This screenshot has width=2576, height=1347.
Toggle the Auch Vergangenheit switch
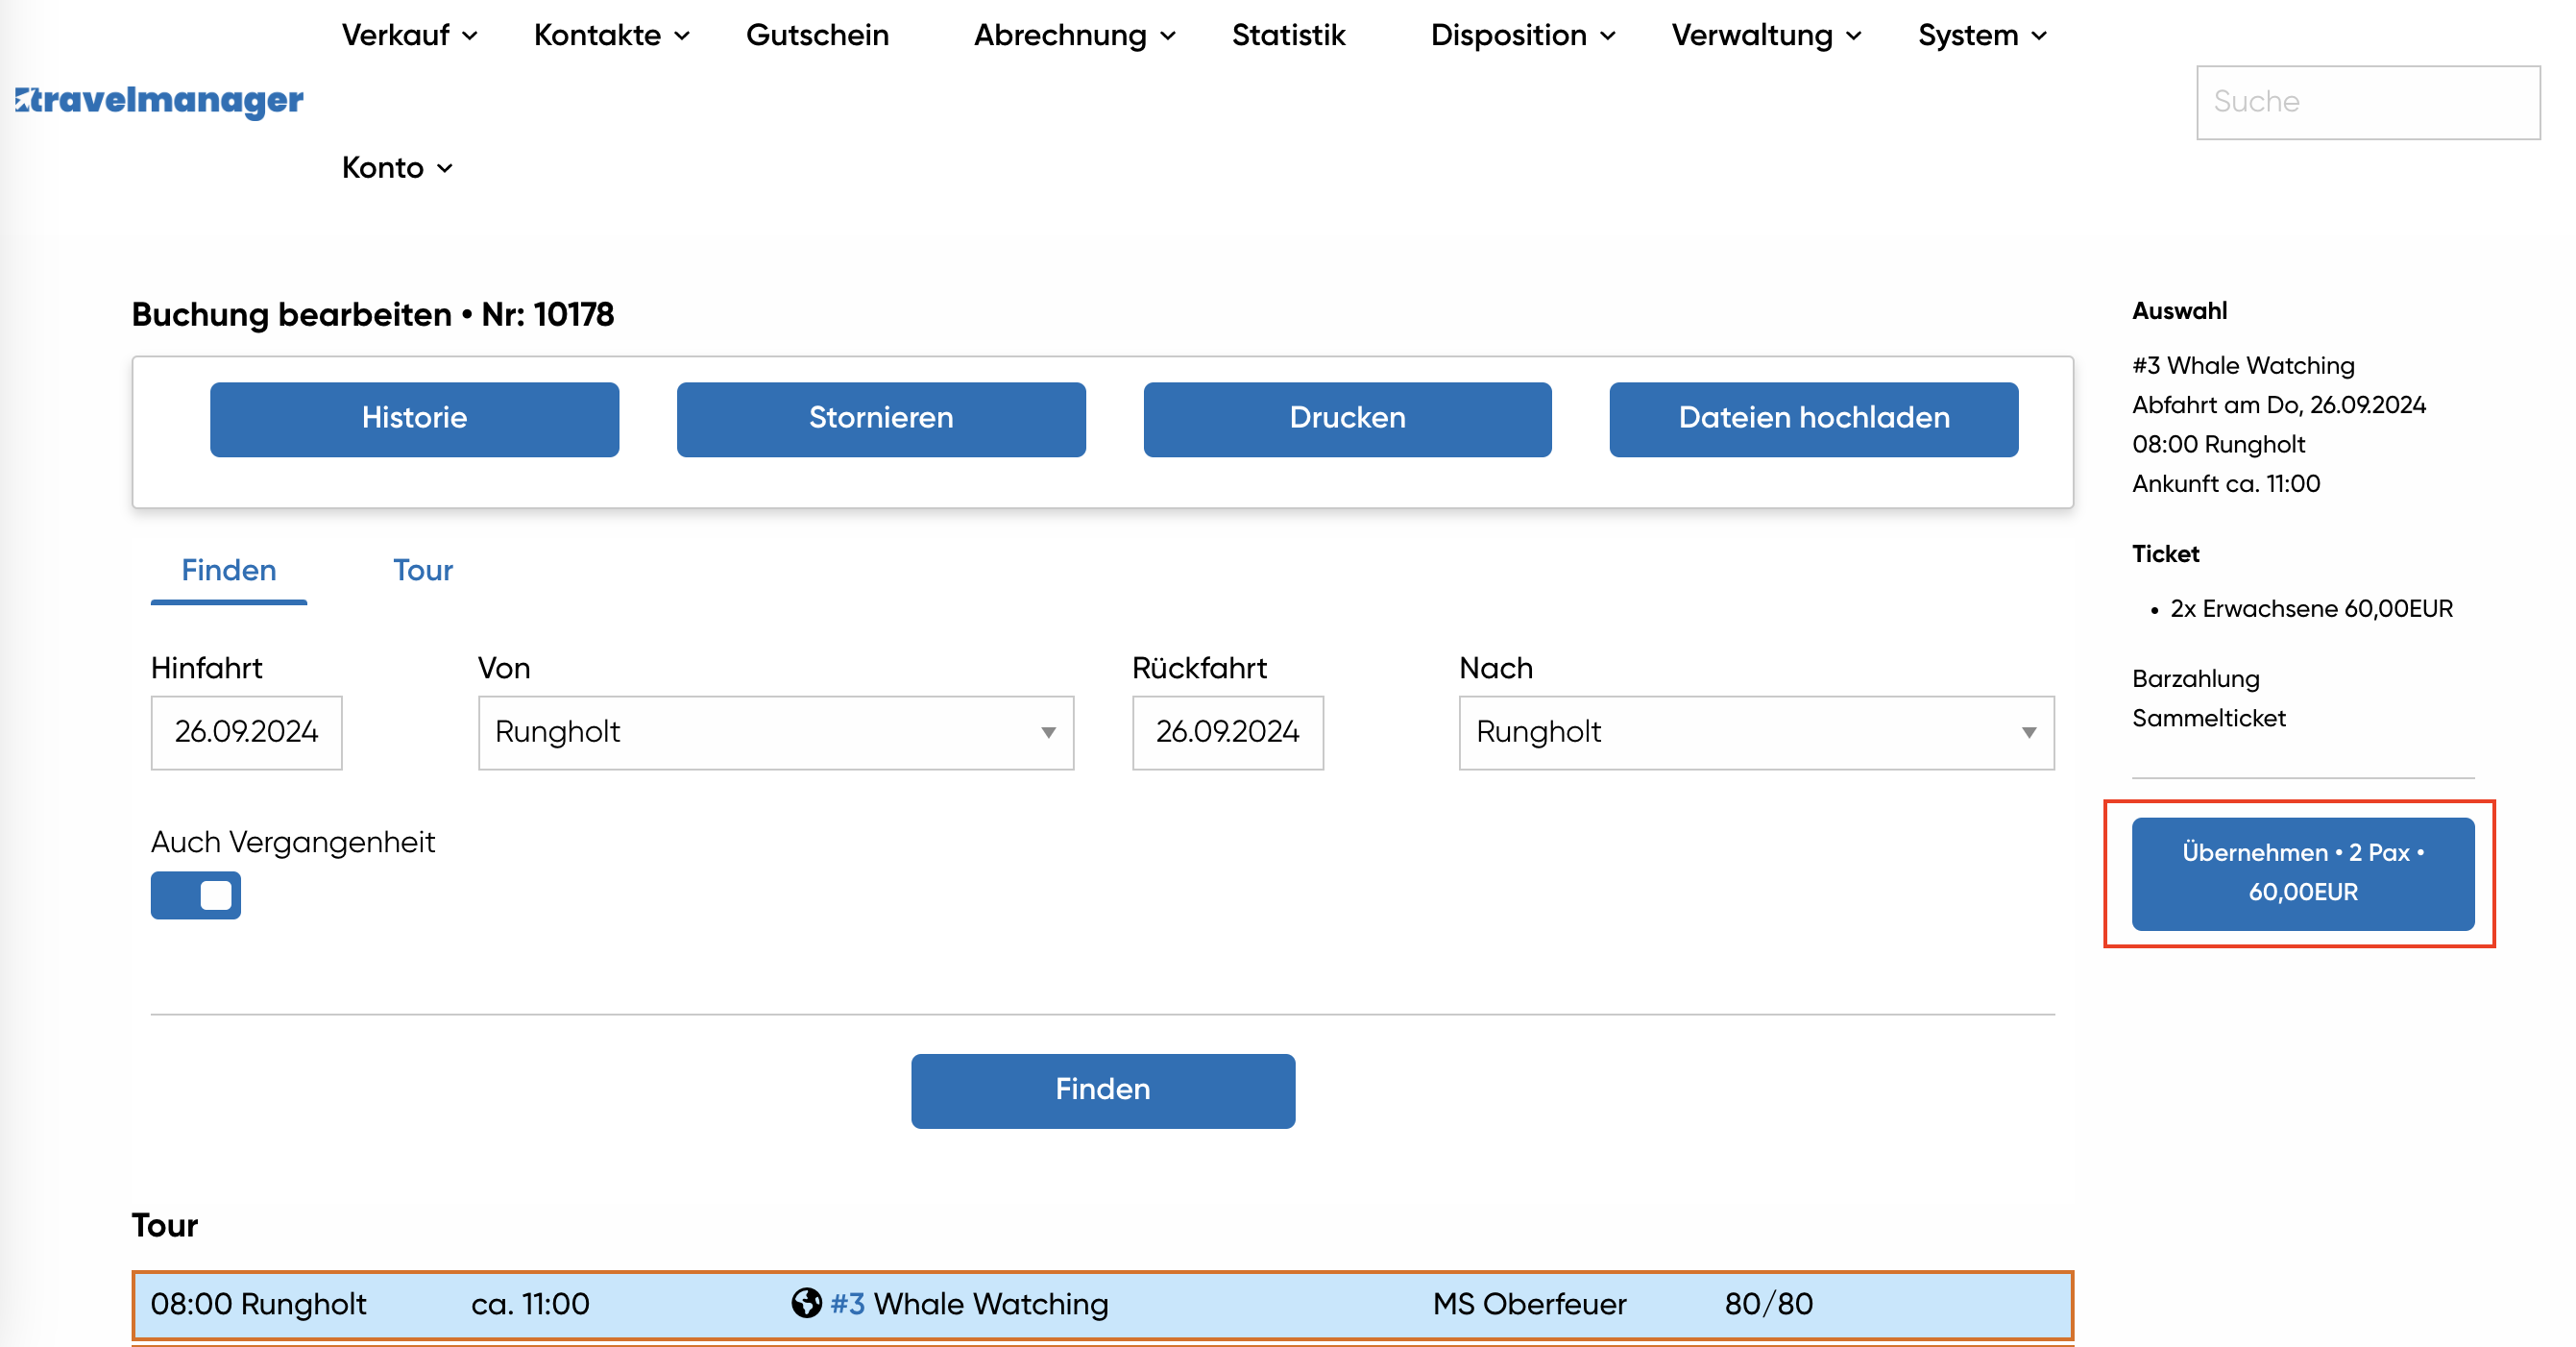196,895
